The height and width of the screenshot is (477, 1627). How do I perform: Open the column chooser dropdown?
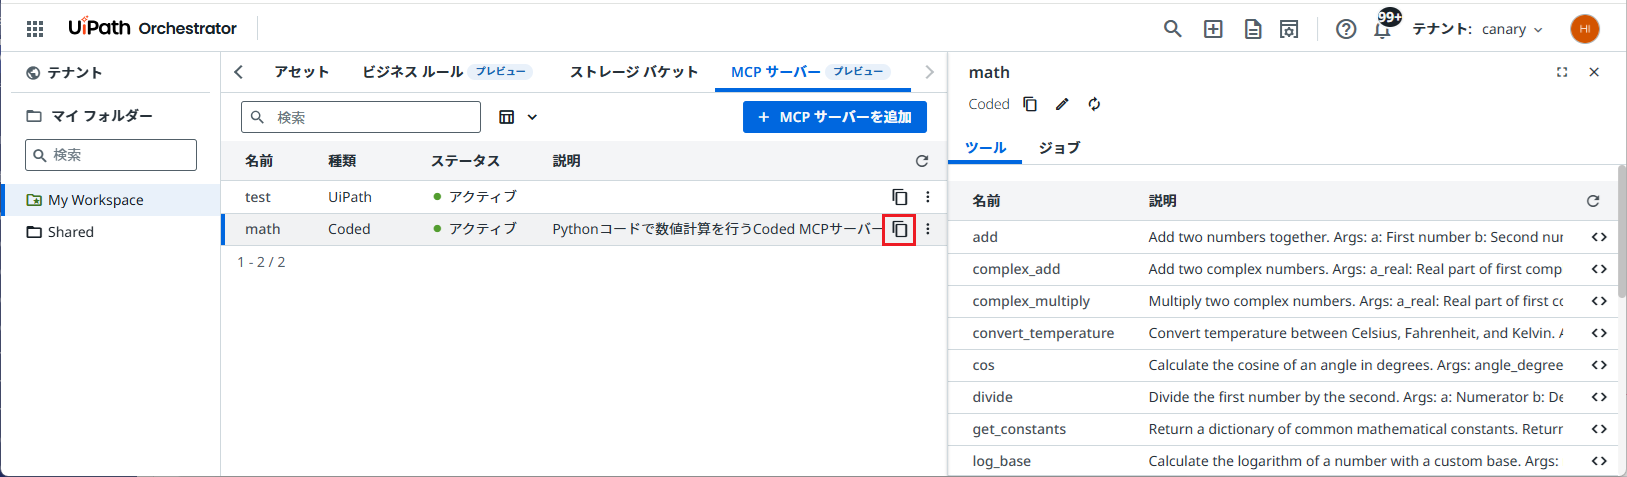pos(518,117)
